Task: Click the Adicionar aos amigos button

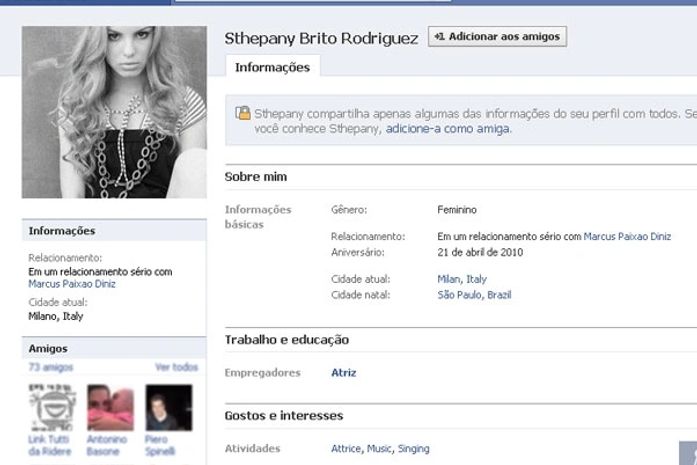Action: pos(497,36)
